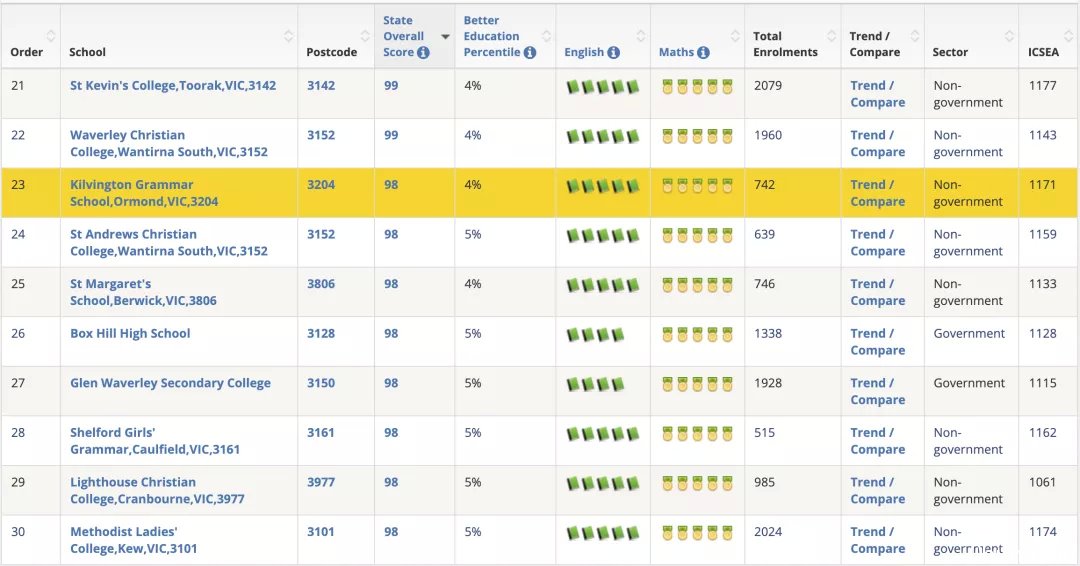The width and height of the screenshot is (1080, 566).
Task: Click the English column header link
Action: click(584, 52)
